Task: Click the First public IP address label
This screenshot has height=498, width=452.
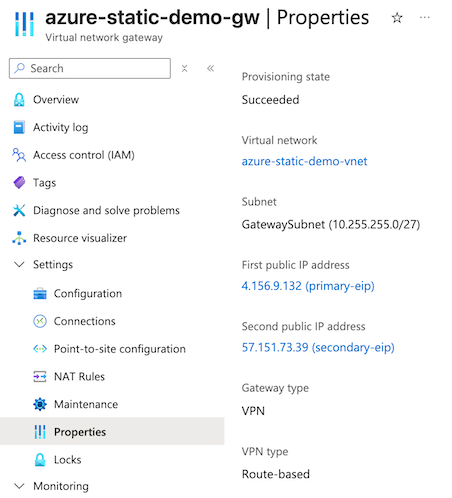Action: point(295,265)
